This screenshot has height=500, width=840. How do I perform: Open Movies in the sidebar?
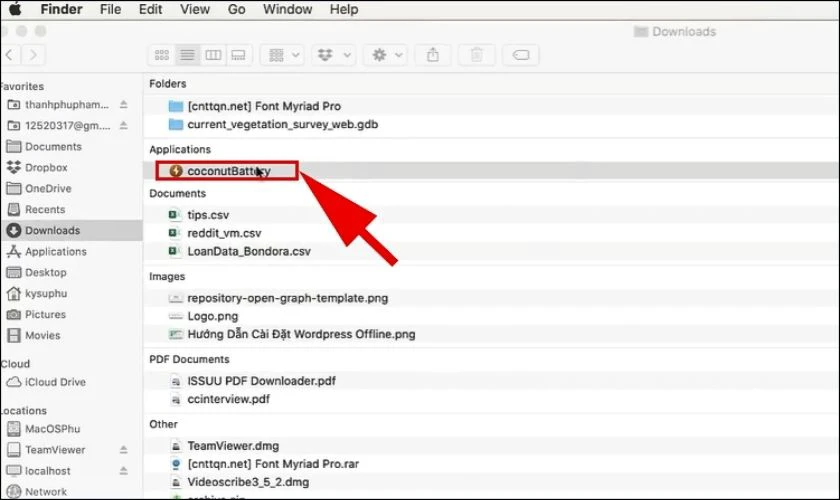pyautogui.click(x=34, y=335)
